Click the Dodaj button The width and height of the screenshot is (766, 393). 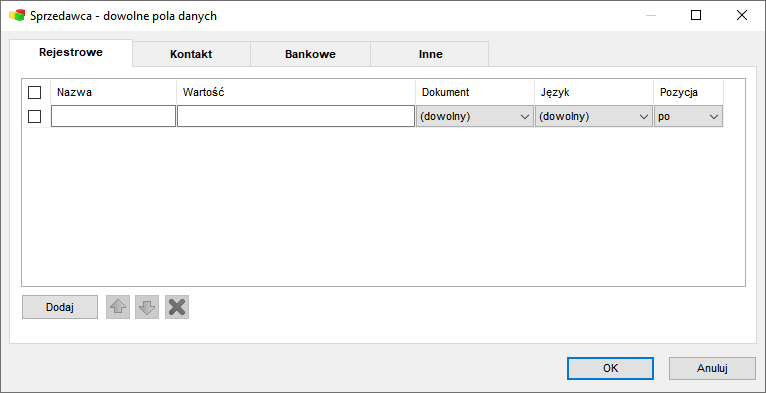click(x=60, y=307)
